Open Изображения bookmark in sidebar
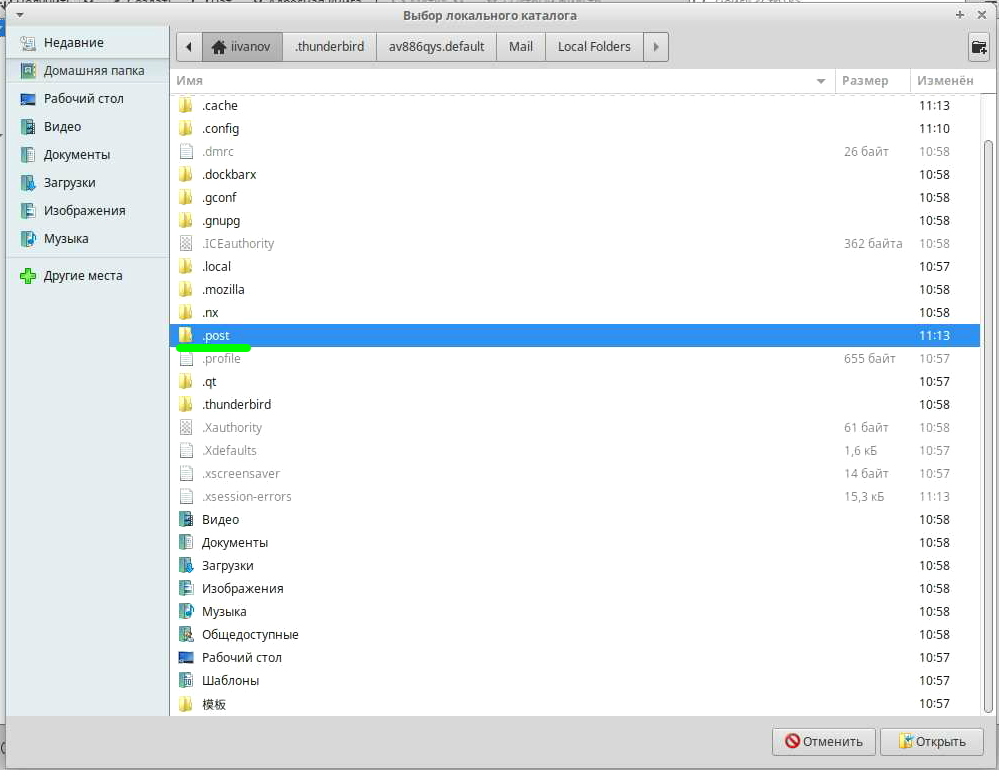 tap(87, 211)
